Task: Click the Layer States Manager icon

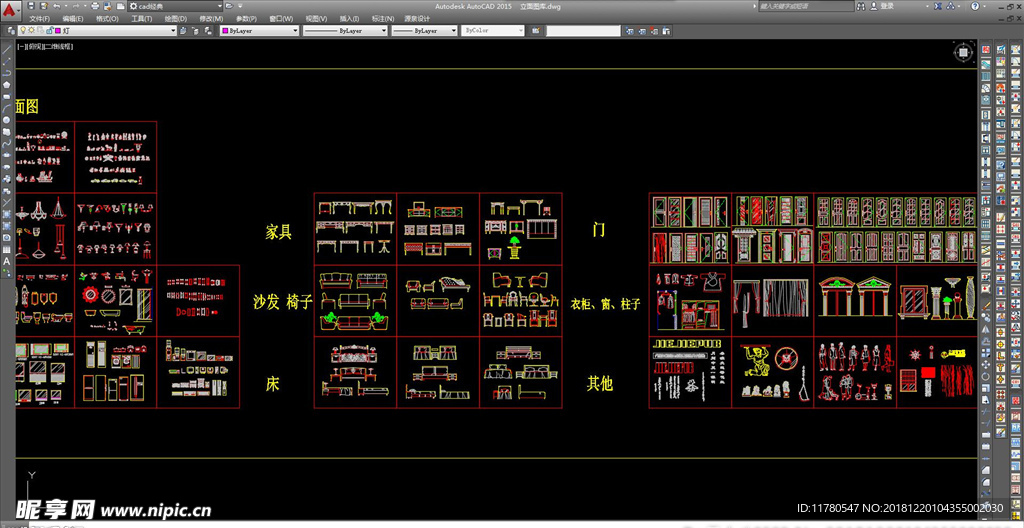Action: point(208,31)
